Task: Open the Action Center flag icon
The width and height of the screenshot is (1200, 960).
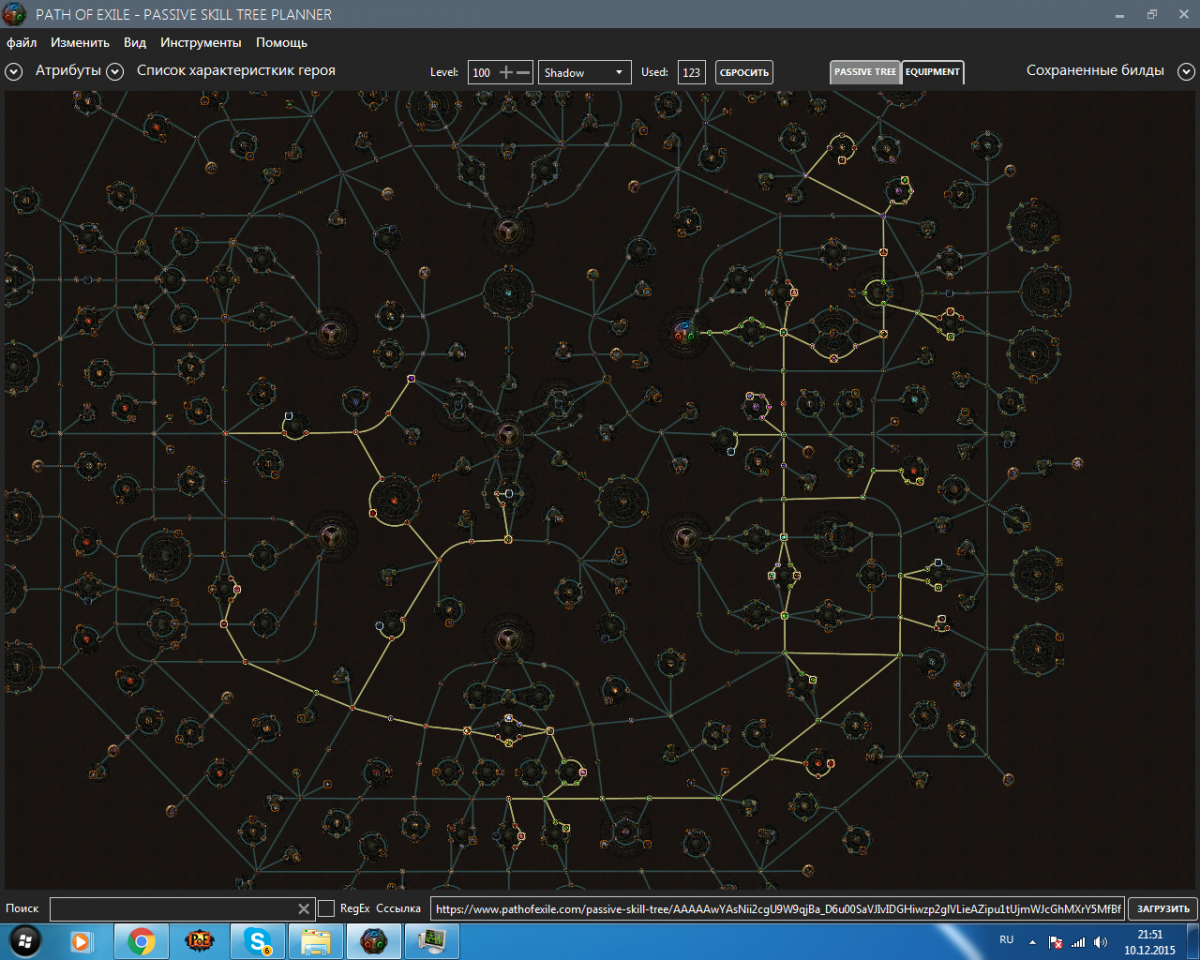Action: click(1055, 942)
